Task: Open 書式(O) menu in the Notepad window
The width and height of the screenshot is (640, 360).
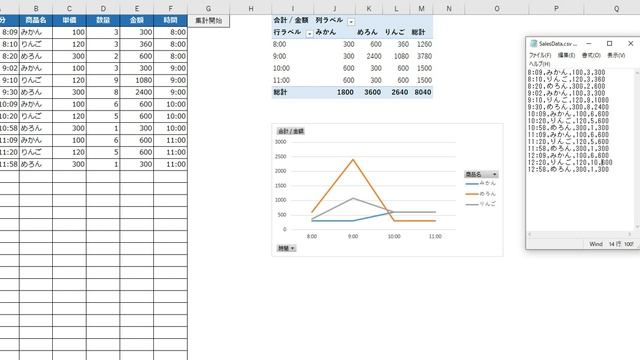Action: (591, 55)
